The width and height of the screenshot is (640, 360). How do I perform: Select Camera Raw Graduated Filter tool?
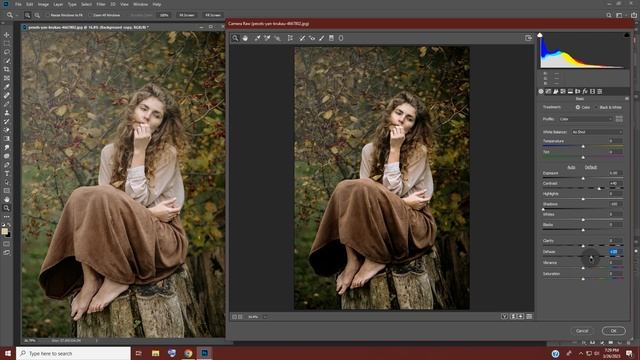tap(331, 38)
